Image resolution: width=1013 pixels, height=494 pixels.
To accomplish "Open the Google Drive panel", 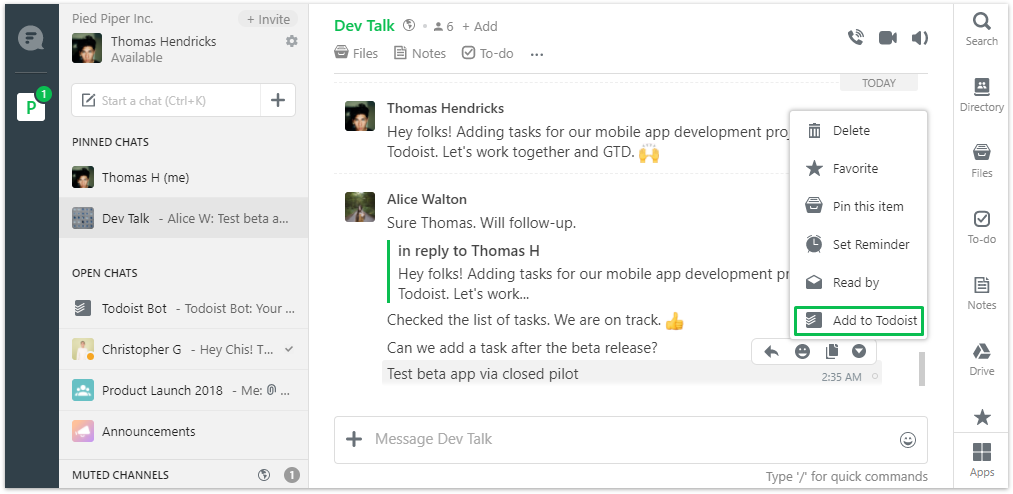I will 981,359.
